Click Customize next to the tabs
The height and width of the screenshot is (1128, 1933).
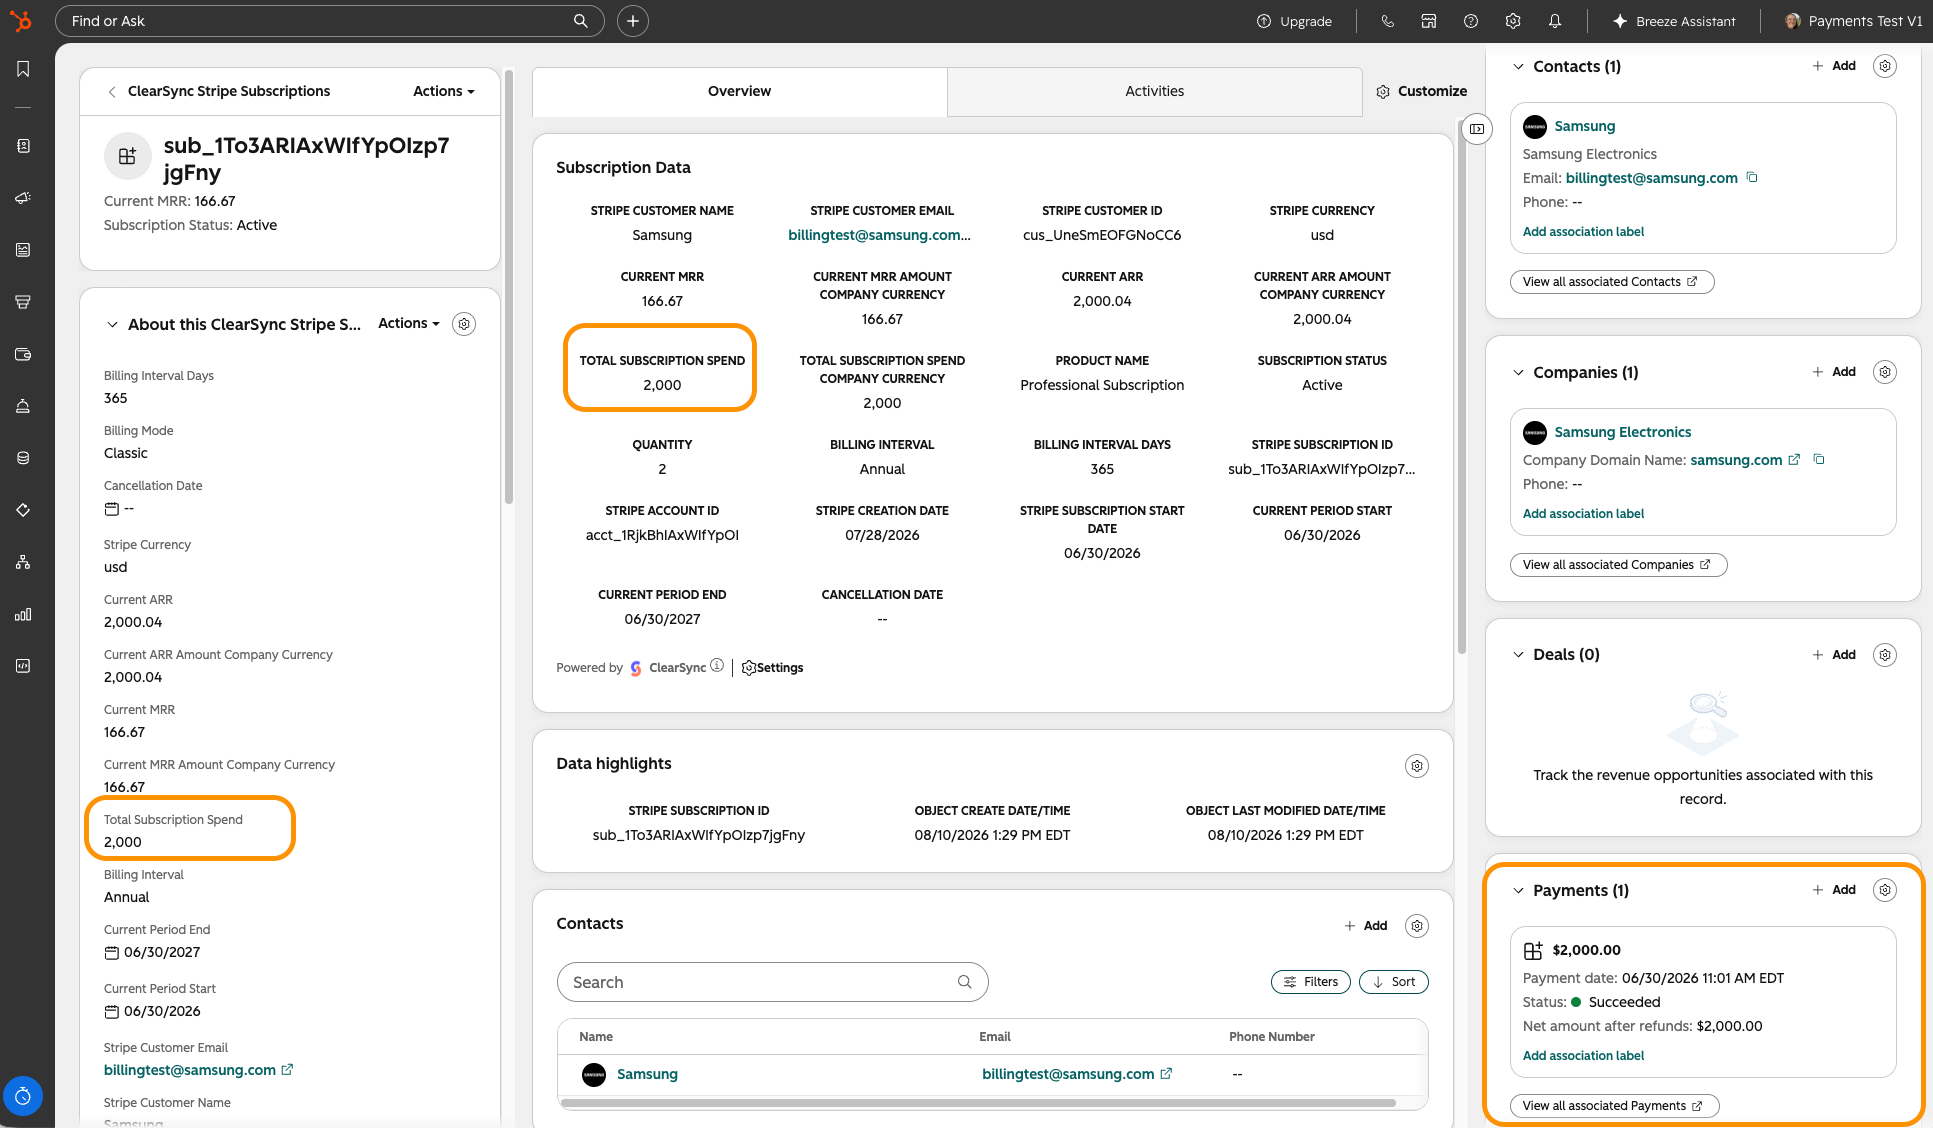pos(1422,91)
